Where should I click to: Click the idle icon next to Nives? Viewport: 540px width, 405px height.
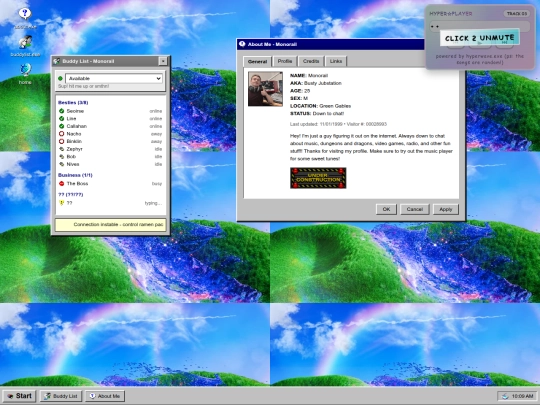(x=61, y=164)
